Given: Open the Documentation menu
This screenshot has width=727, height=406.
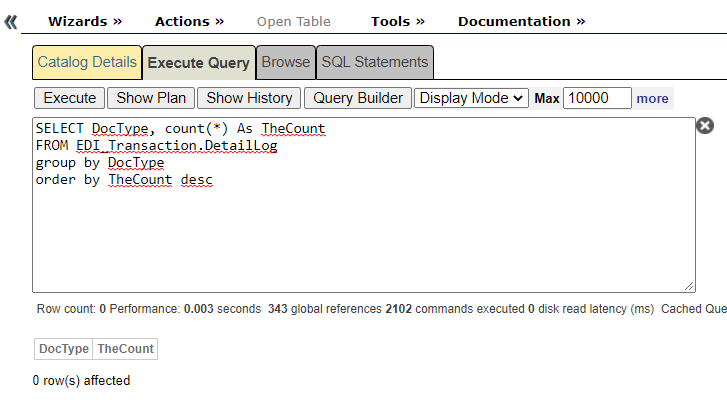Looking at the screenshot, I should 522,21.
